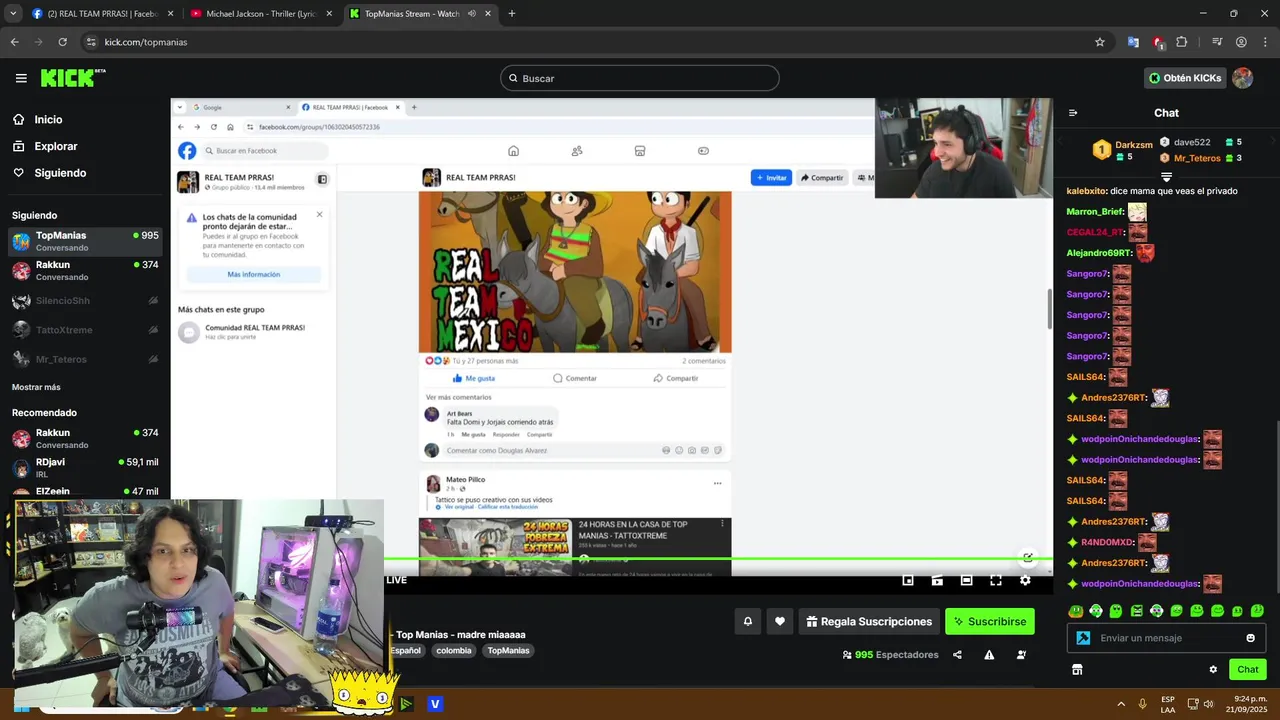Click the browser address bar URL

coord(146,42)
